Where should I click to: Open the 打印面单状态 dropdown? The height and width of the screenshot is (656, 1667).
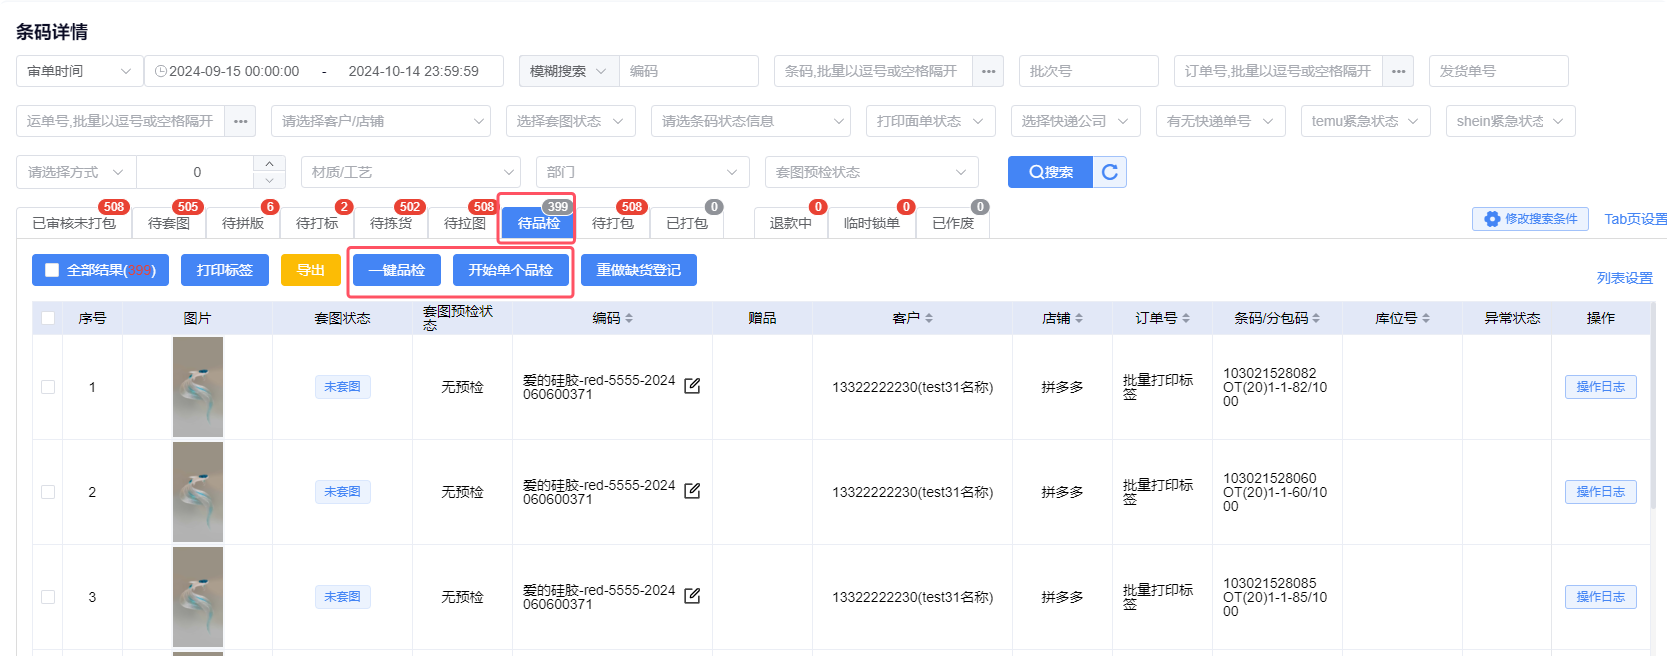pos(931,121)
